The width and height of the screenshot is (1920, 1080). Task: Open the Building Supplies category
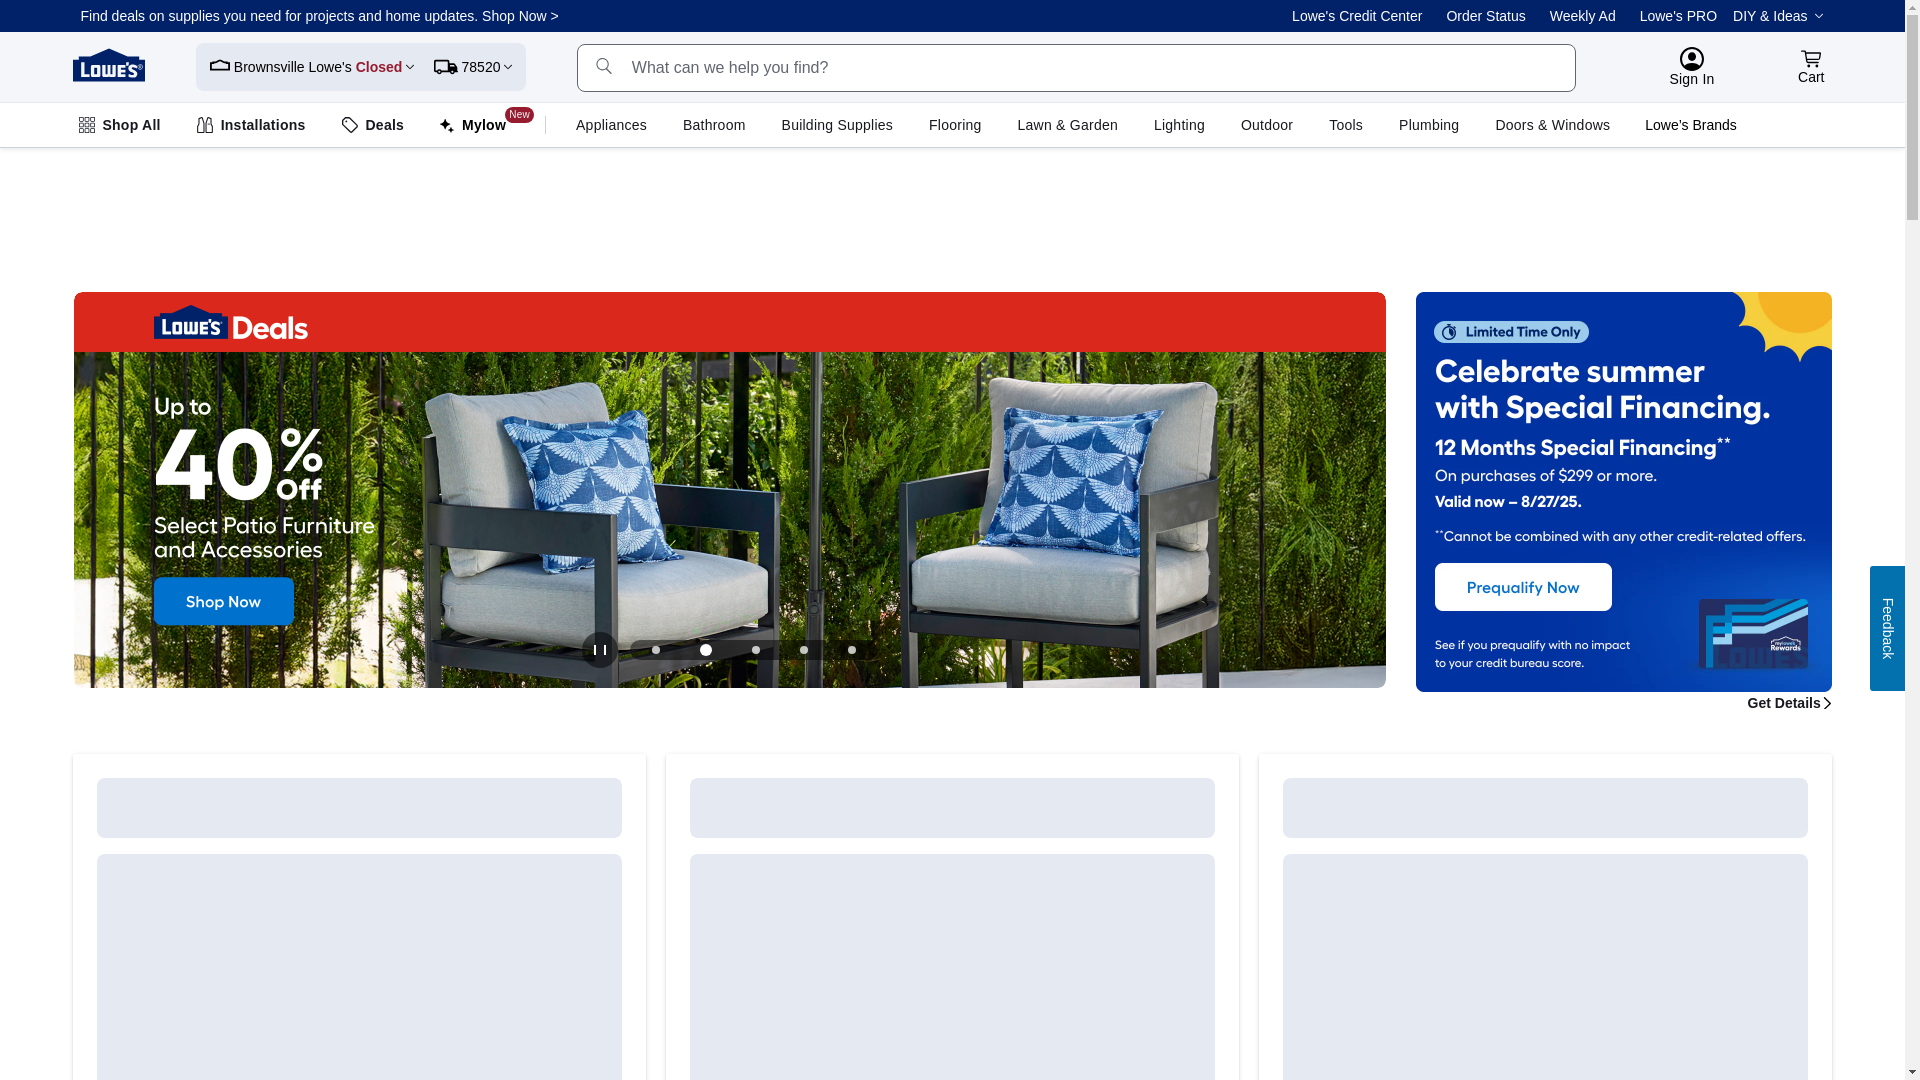click(837, 125)
